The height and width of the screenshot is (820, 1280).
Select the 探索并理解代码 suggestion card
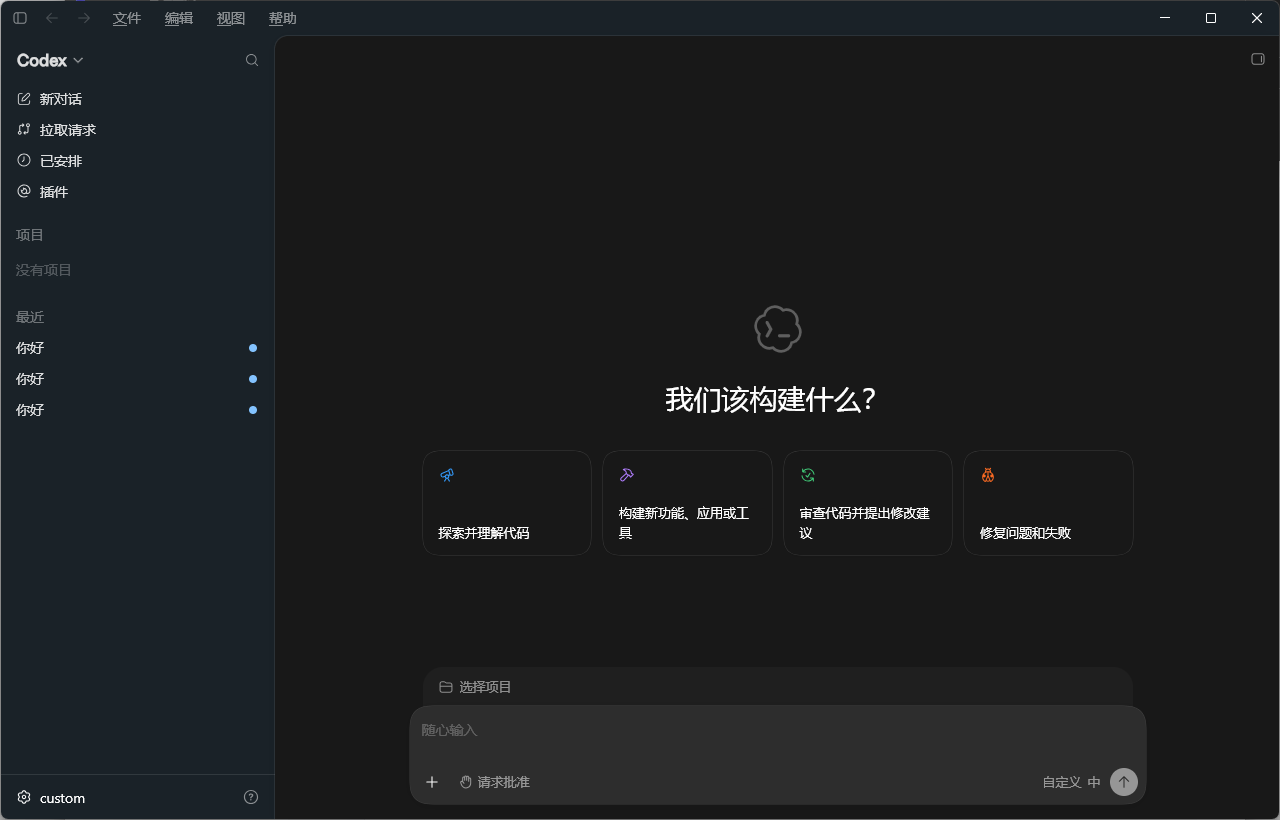pyautogui.click(x=507, y=503)
